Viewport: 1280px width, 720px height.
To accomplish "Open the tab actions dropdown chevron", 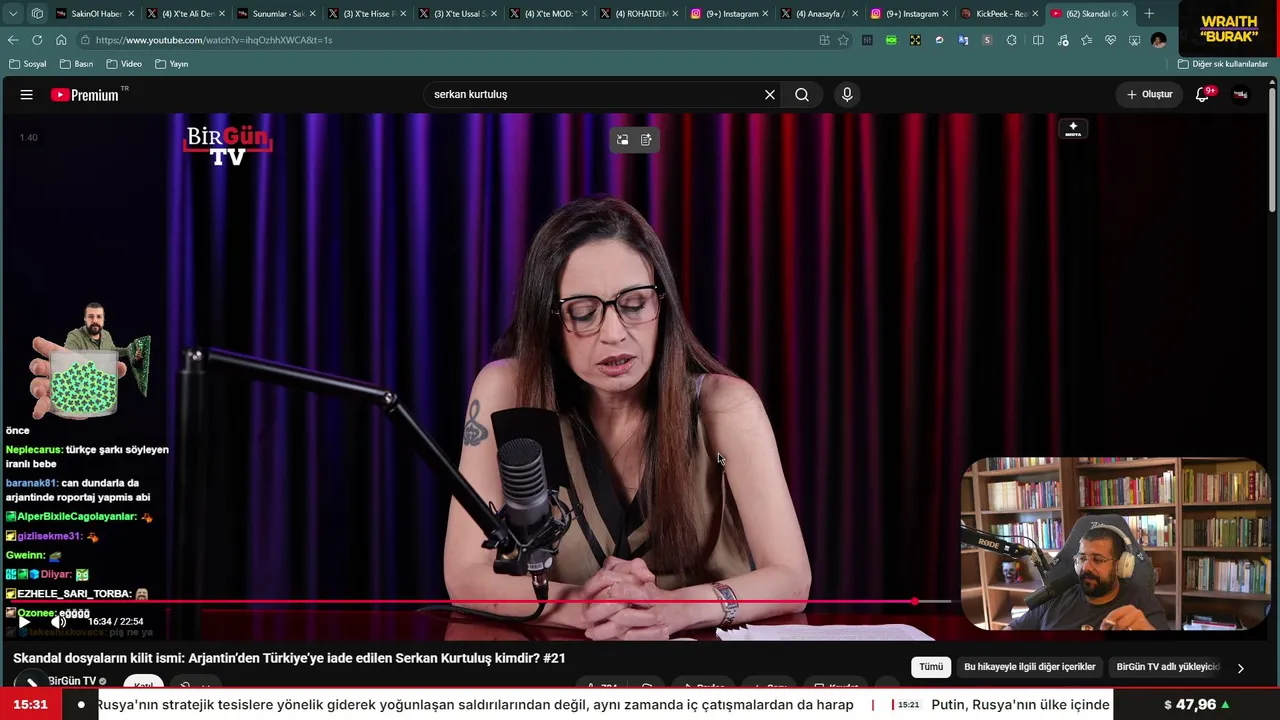I will pyautogui.click(x=13, y=14).
